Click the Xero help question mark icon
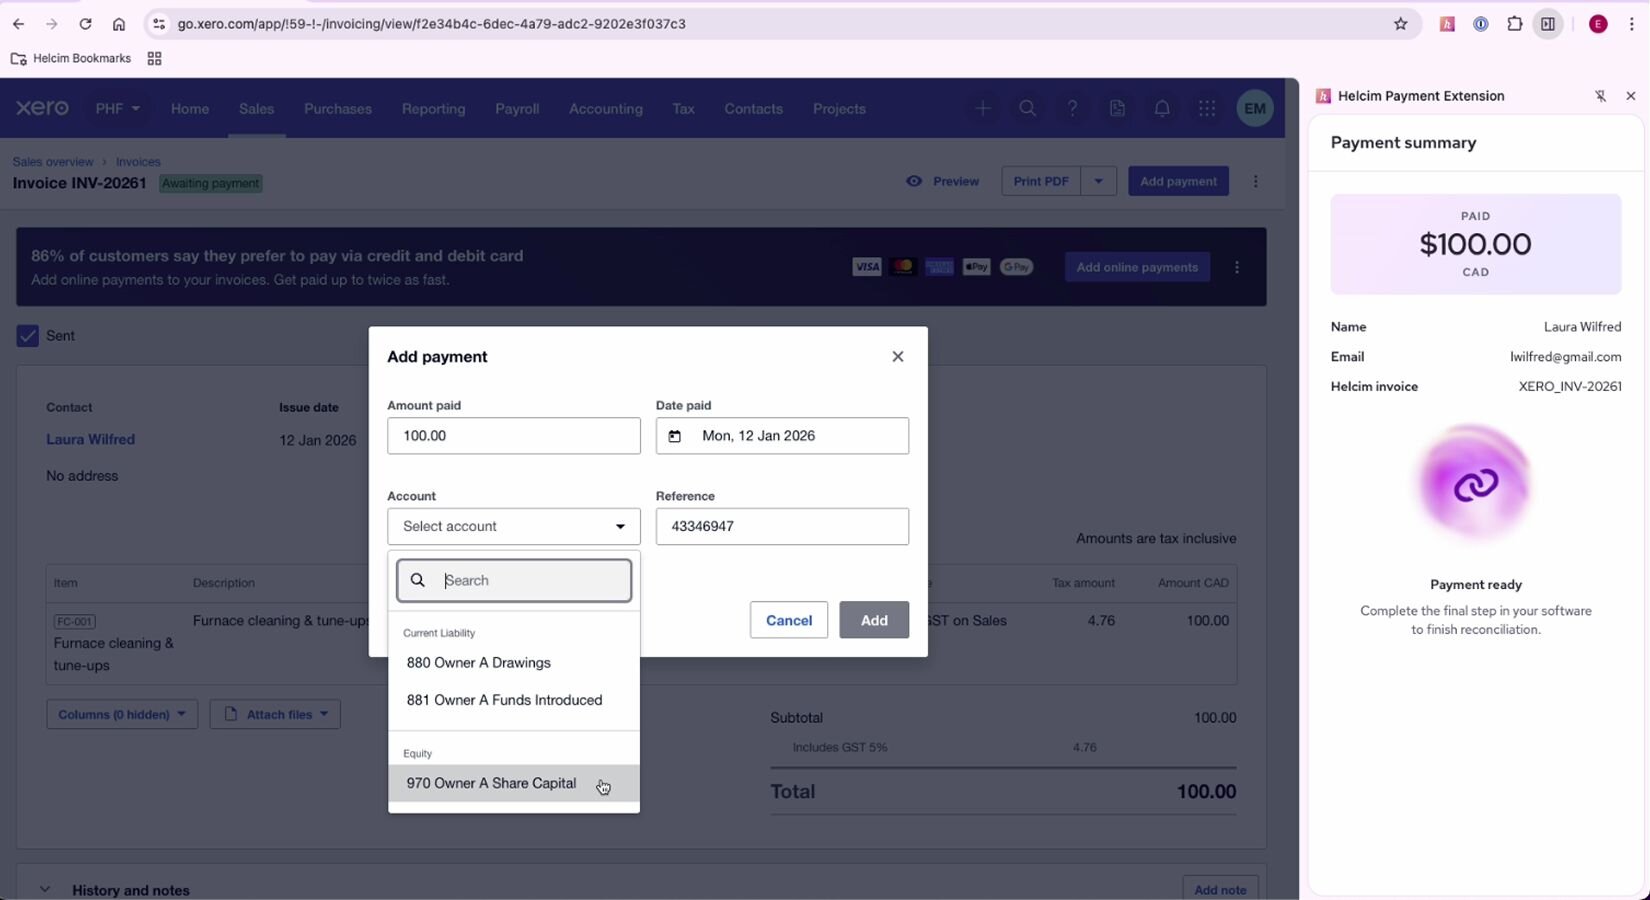This screenshot has height=900, width=1650. coord(1072,108)
